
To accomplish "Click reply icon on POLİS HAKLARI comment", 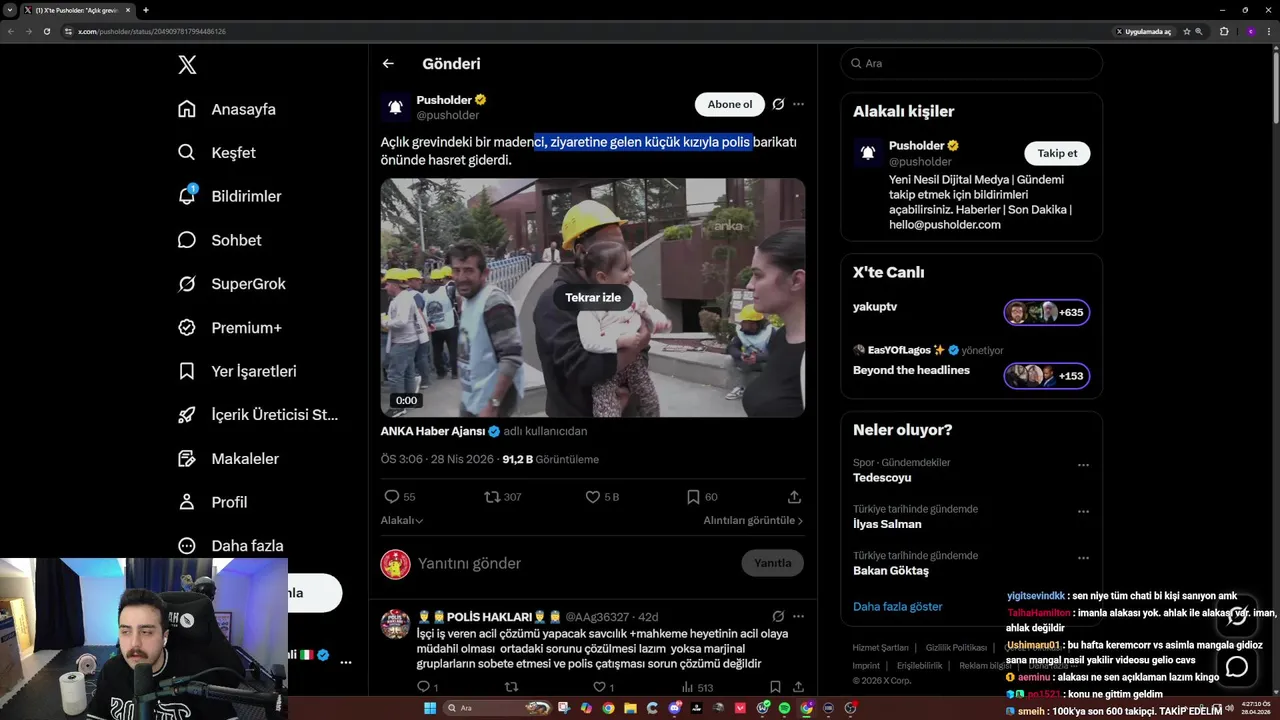I will pos(423,687).
